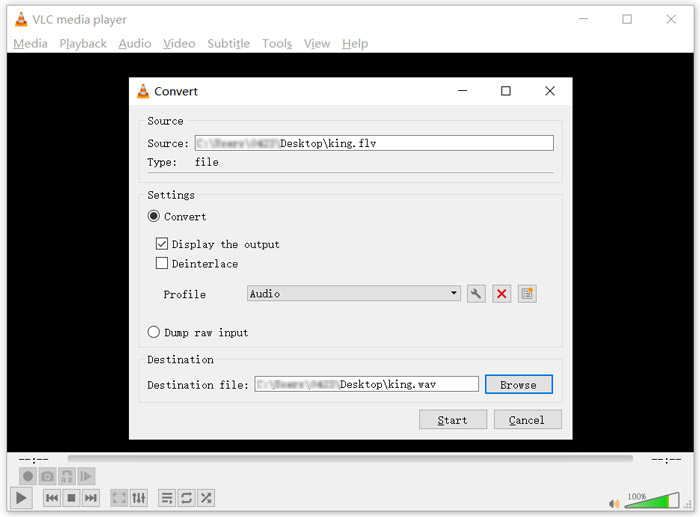Open the Video menu
The width and height of the screenshot is (700, 517).
tap(179, 44)
